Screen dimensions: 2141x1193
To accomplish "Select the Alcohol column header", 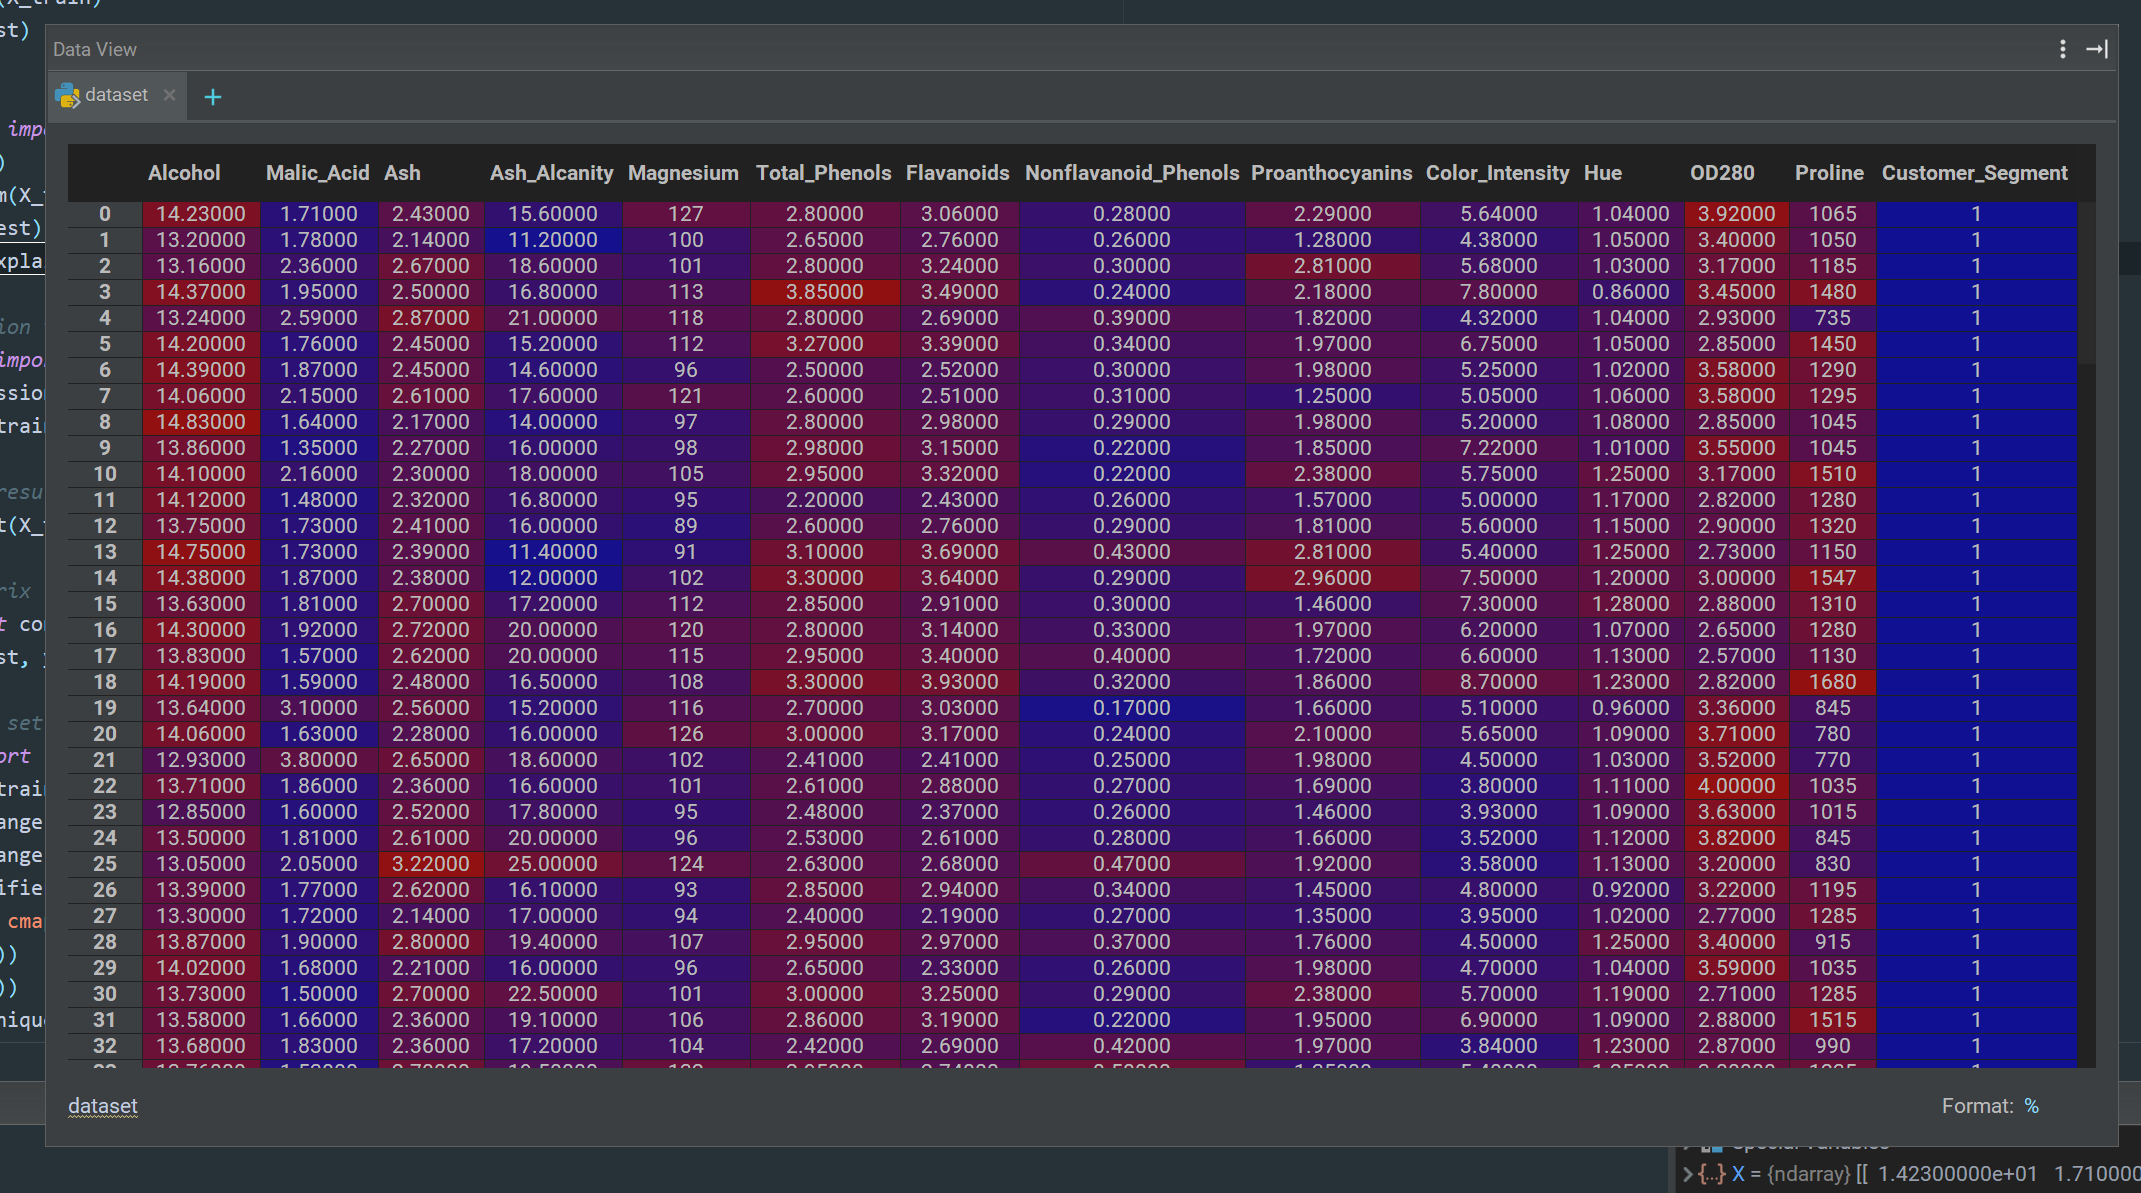I will 184,172.
